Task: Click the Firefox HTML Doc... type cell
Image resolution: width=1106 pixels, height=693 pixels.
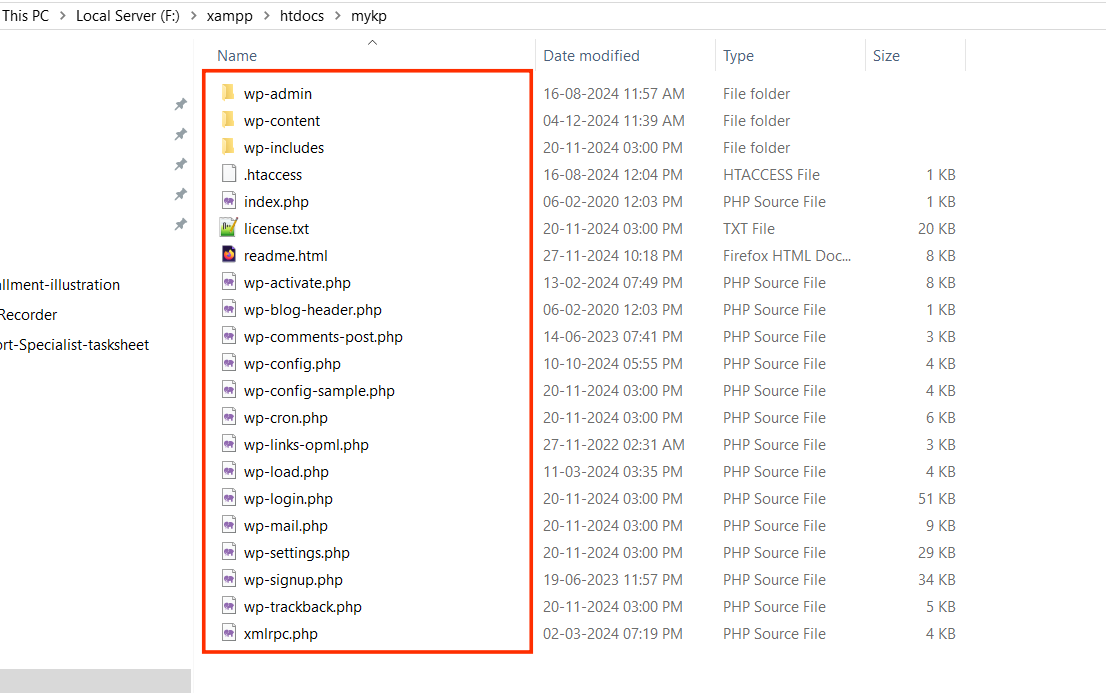Action: click(x=786, y=255)
